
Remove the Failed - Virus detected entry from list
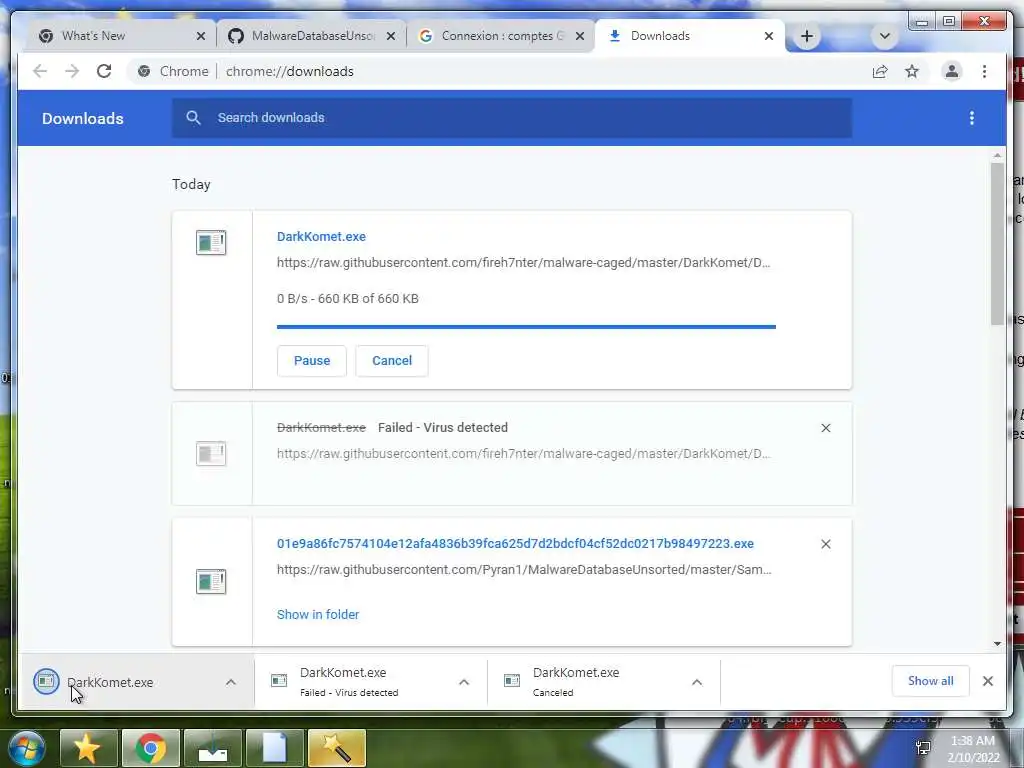825,428
